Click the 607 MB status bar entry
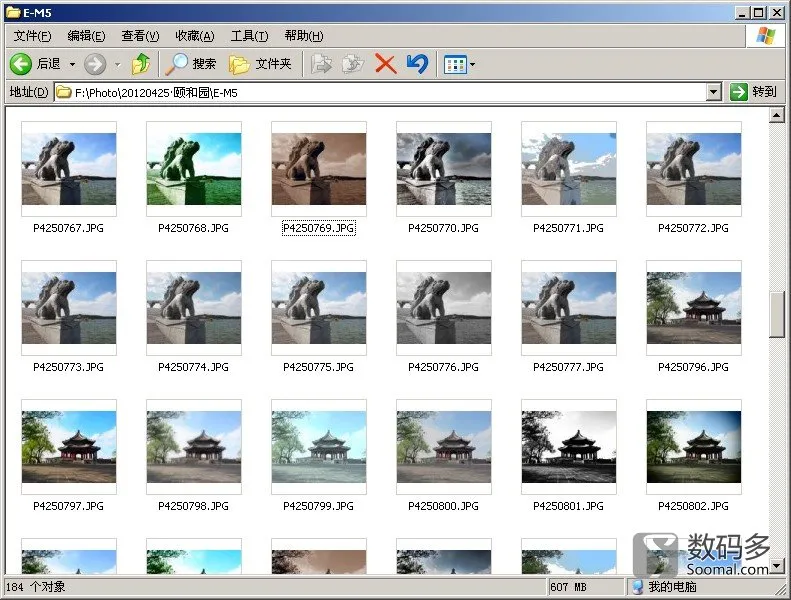Screen dimensions: 791x600 click(569, 587)
